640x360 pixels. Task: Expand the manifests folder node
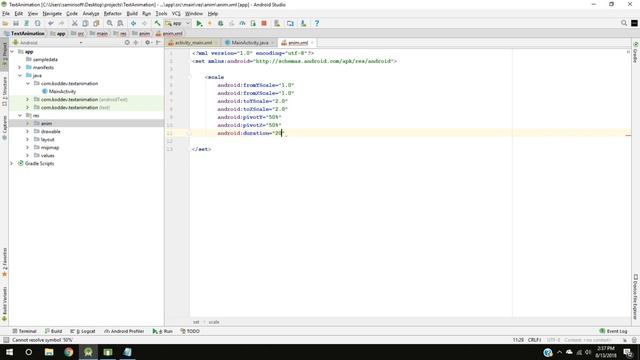tap(20, 68)
